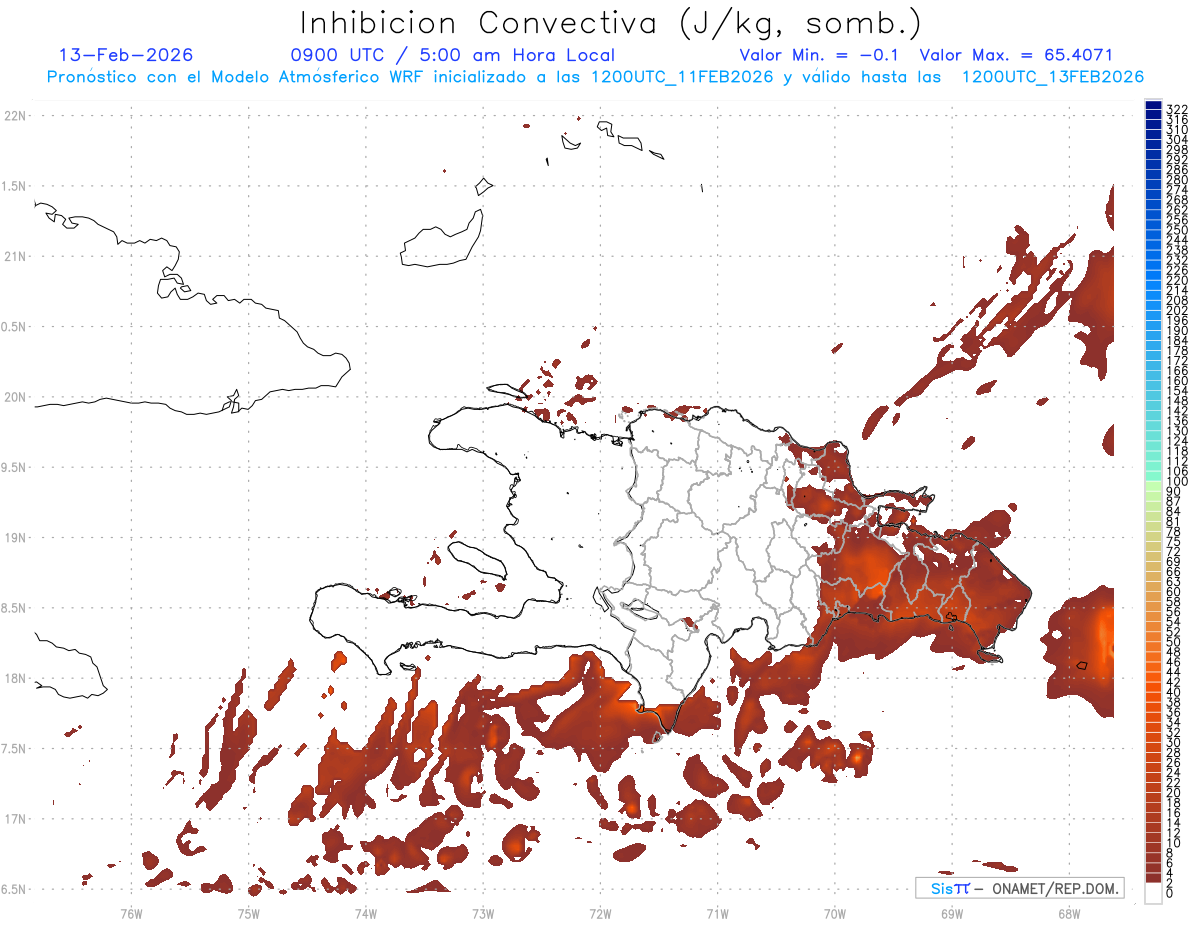The height and width of the screenshot is (927, 1200).
Task: Click the "100" value on the color scale
Action: (x=1177, y=482)
